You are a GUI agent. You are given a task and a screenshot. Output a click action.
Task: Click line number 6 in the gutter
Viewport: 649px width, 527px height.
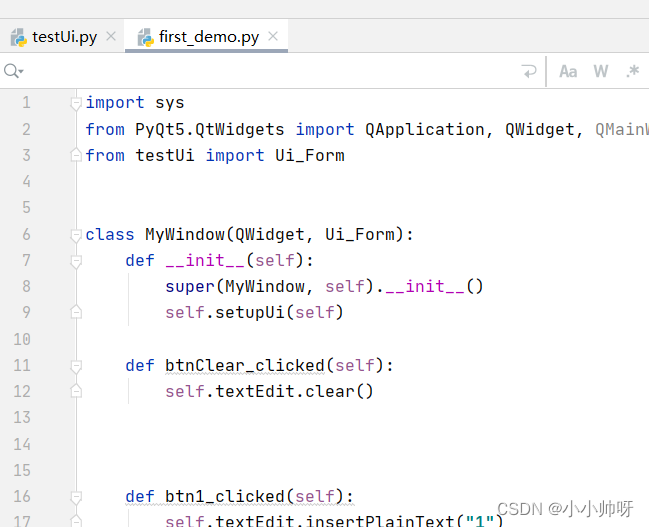click(x=26, y=234)
